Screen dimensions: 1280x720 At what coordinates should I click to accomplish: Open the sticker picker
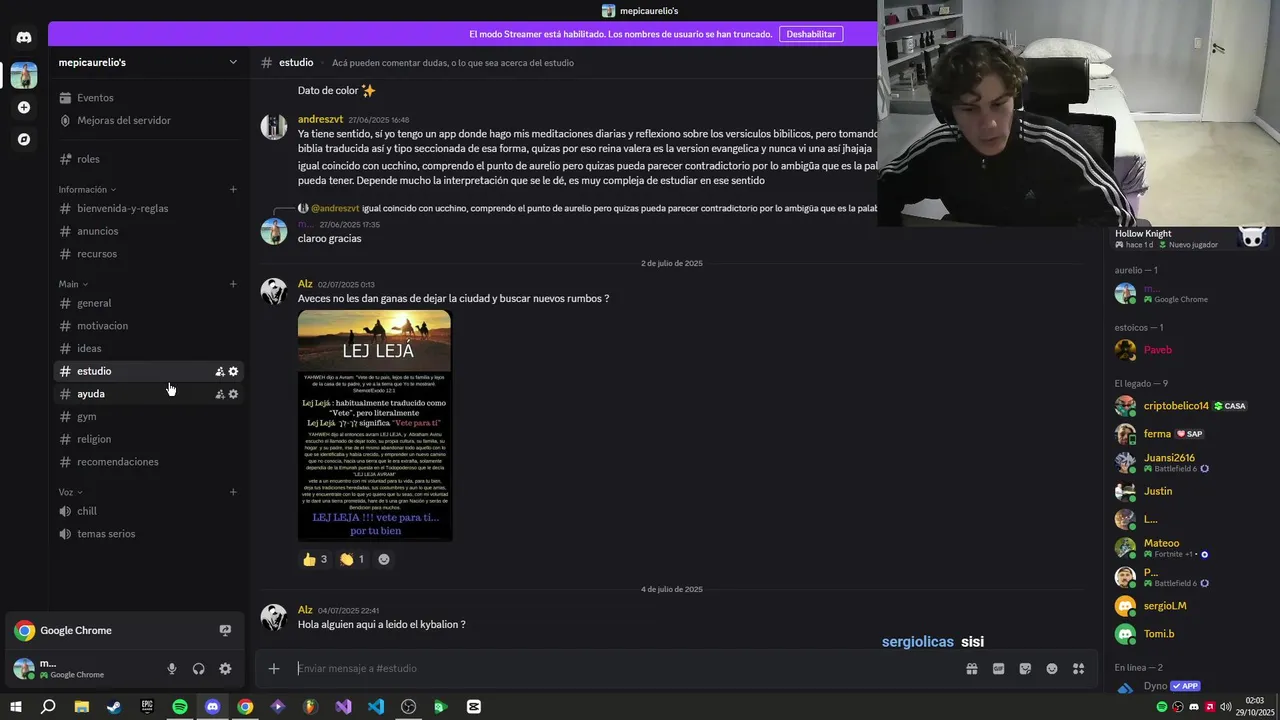1025,668
